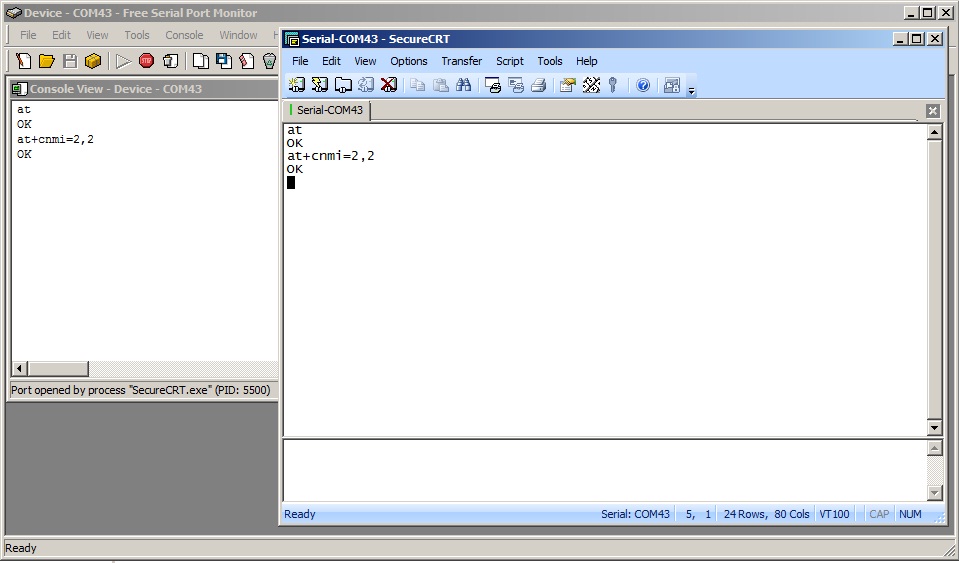
Task: Click the key icon in SecureCRT toolbar
Action: click(613, 85)
